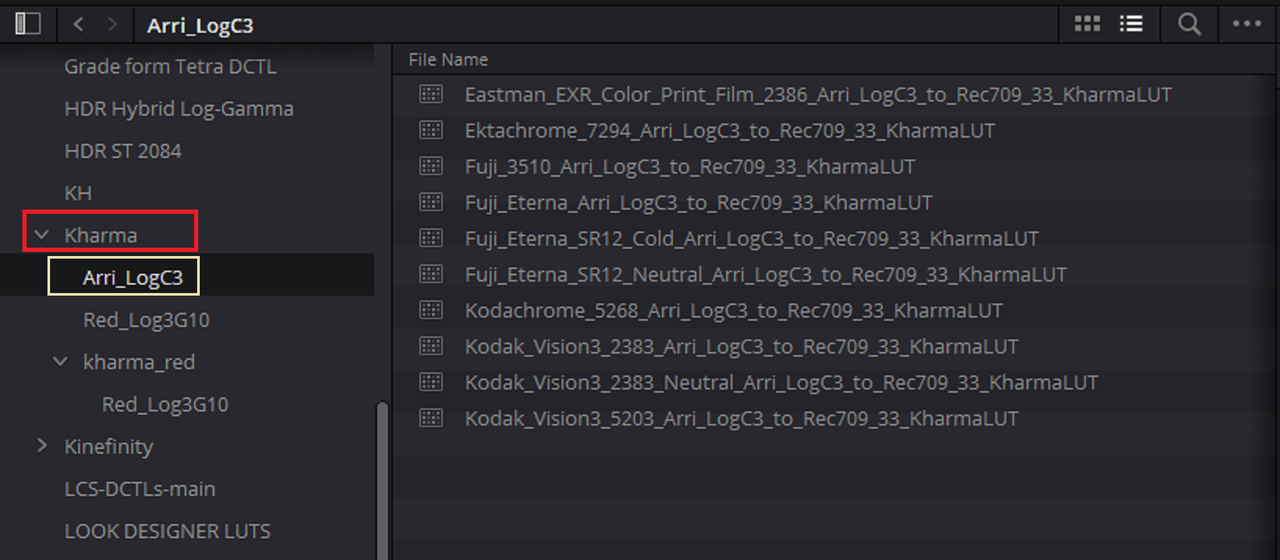This screenshot has height=560, width=1280.
Task: Select the kharma_red subfolder label
Action: click(x=139, y=362)
